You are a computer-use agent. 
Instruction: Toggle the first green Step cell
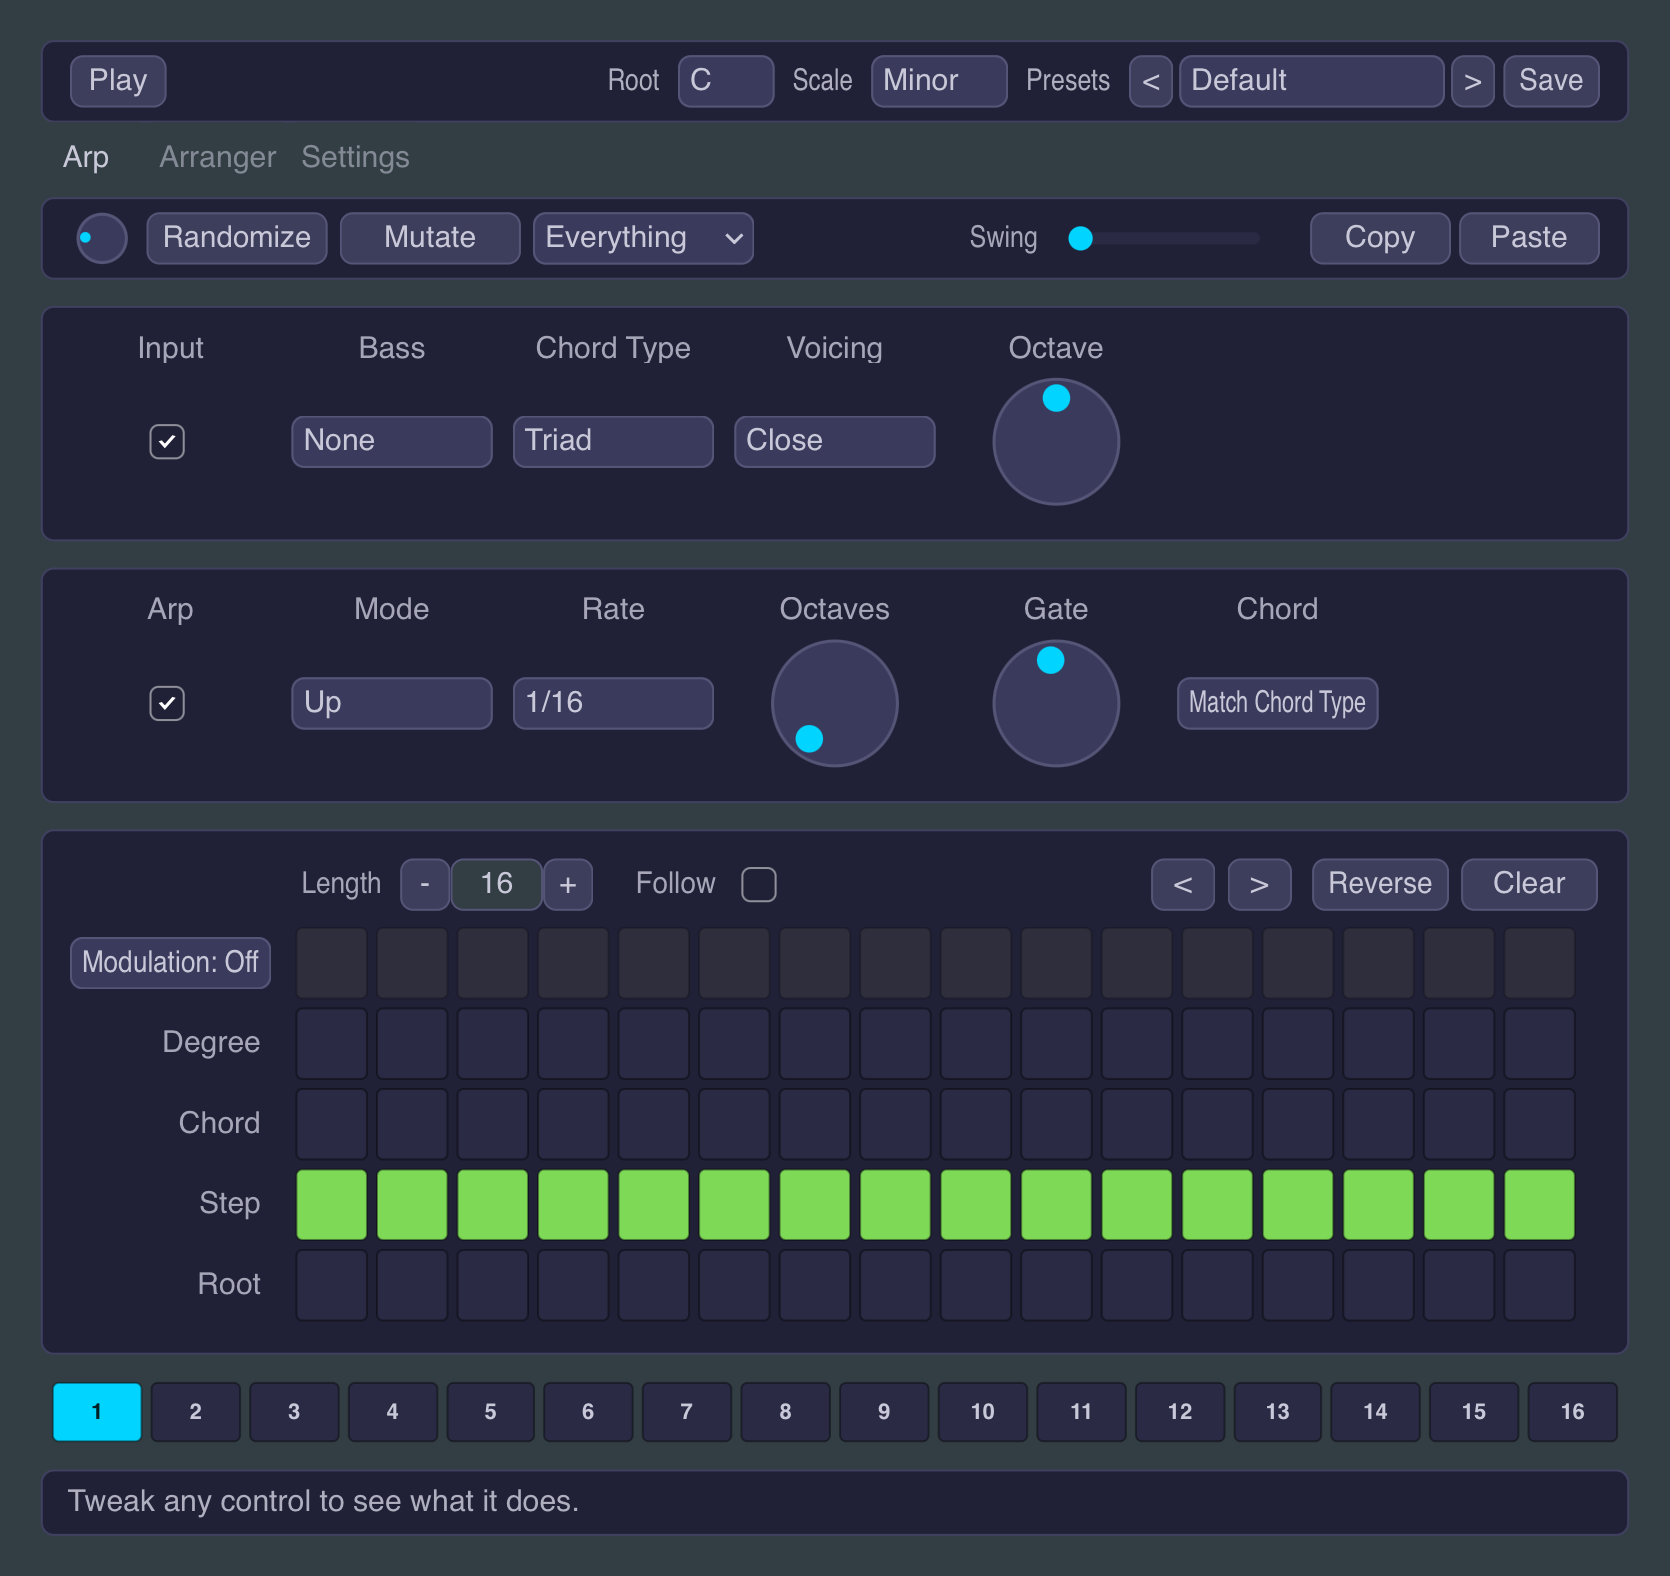pyautogui.click(x=332, y=1205)
